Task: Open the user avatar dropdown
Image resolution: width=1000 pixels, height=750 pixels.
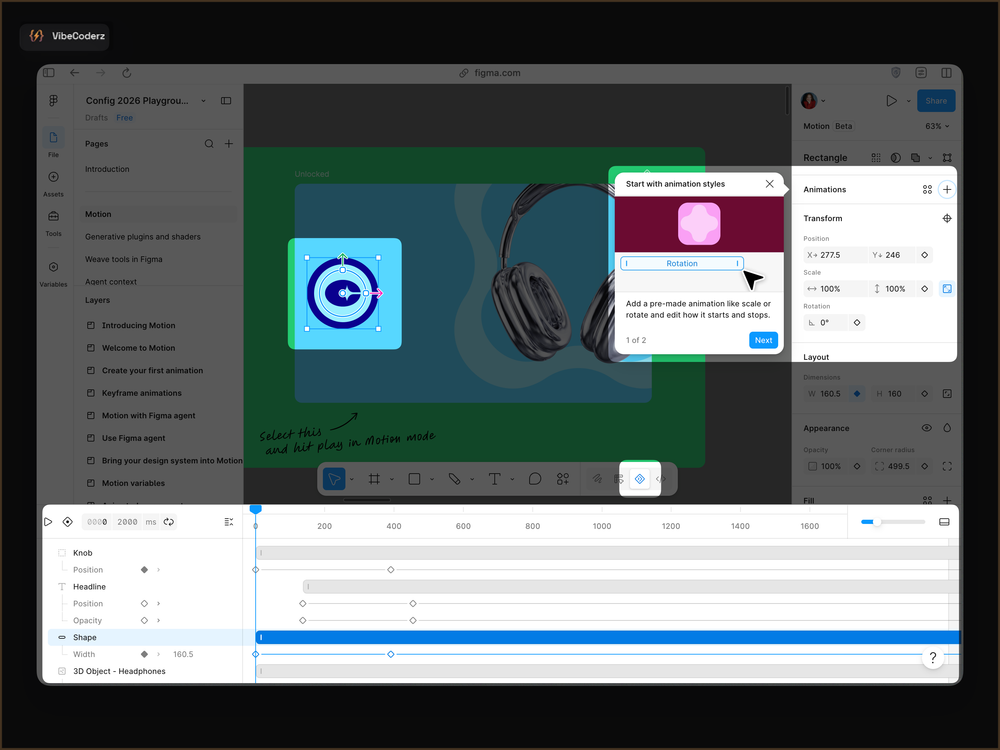Action: click(x=813, y=101)
